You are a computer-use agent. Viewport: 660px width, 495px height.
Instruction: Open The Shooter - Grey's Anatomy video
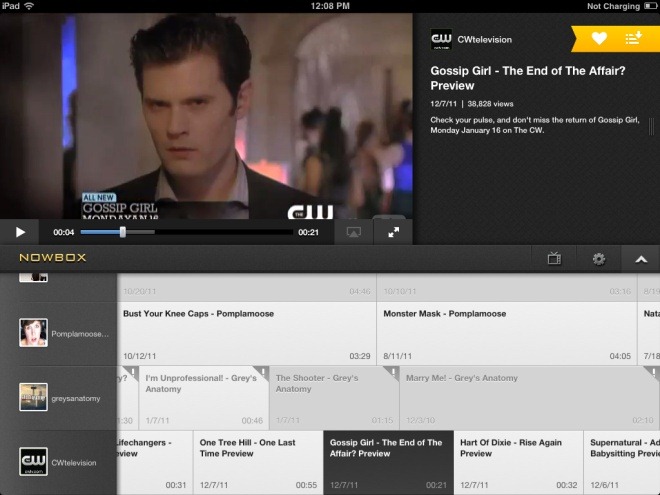point(334,398)
